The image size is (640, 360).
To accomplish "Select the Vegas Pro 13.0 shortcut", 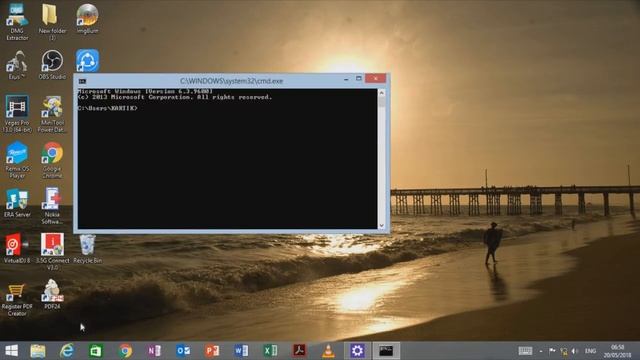I will (17, 114).
